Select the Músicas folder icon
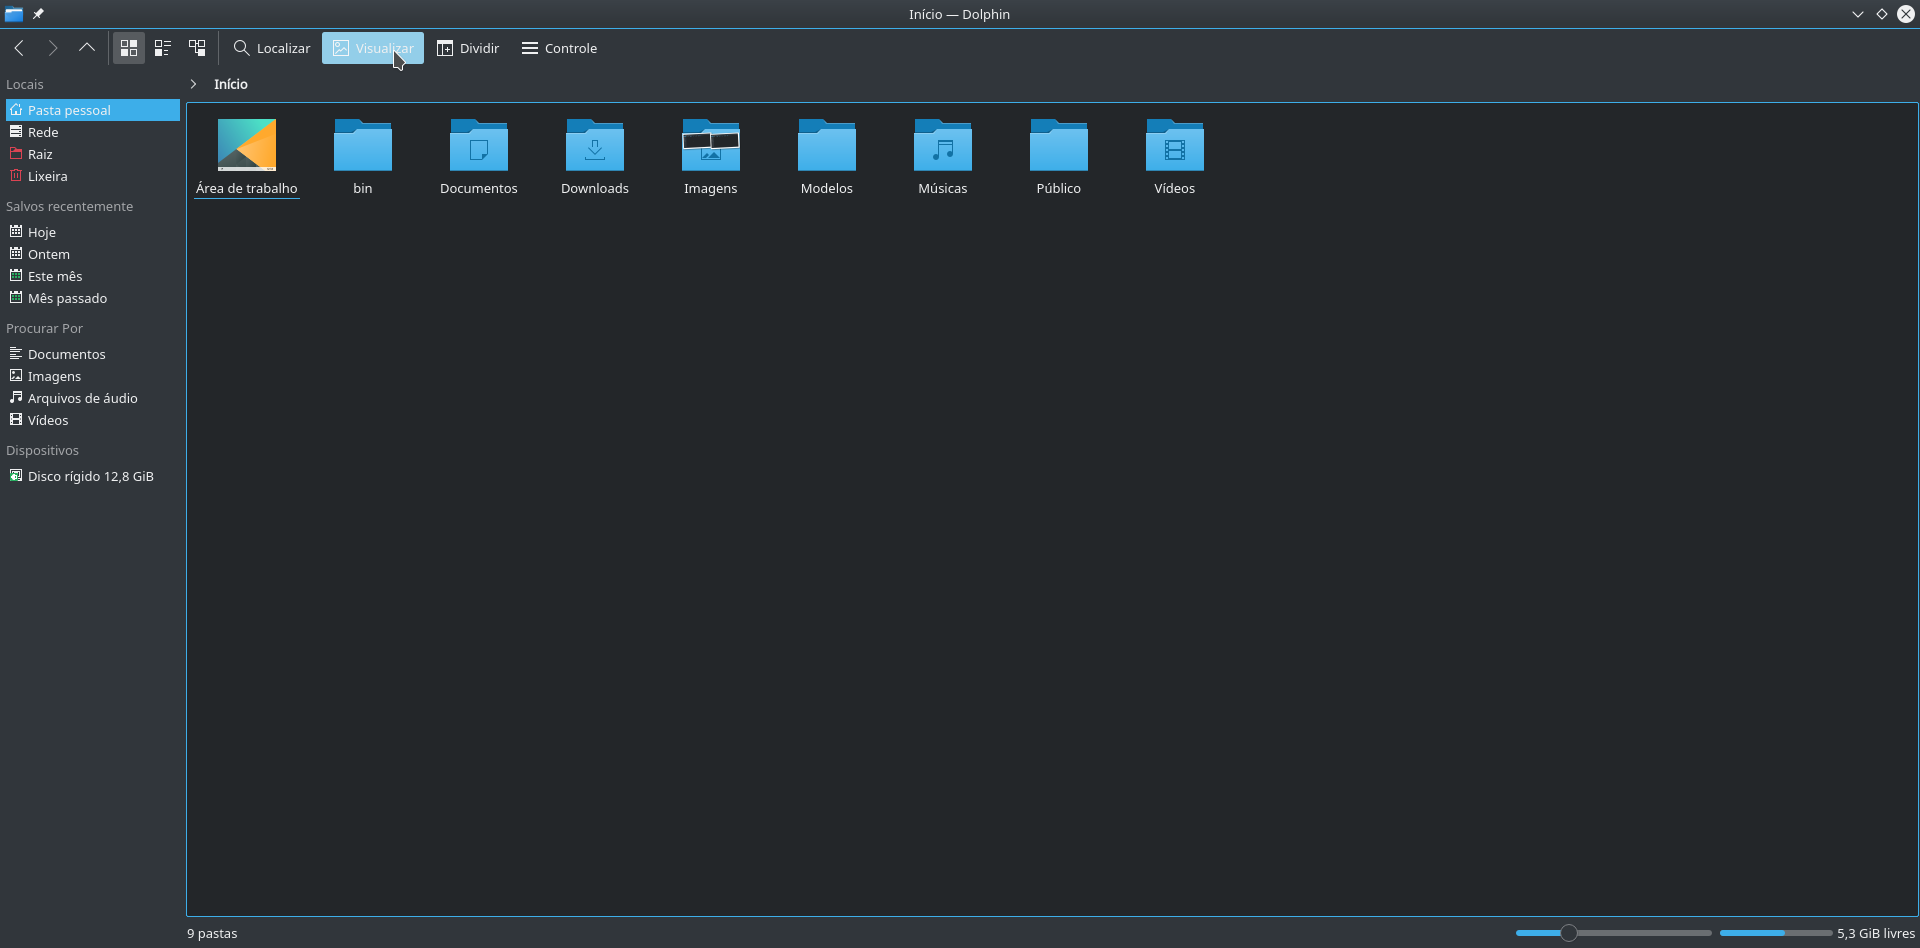Image resolution: width=1920 pixels, height=948 pixels. (943, 146)
